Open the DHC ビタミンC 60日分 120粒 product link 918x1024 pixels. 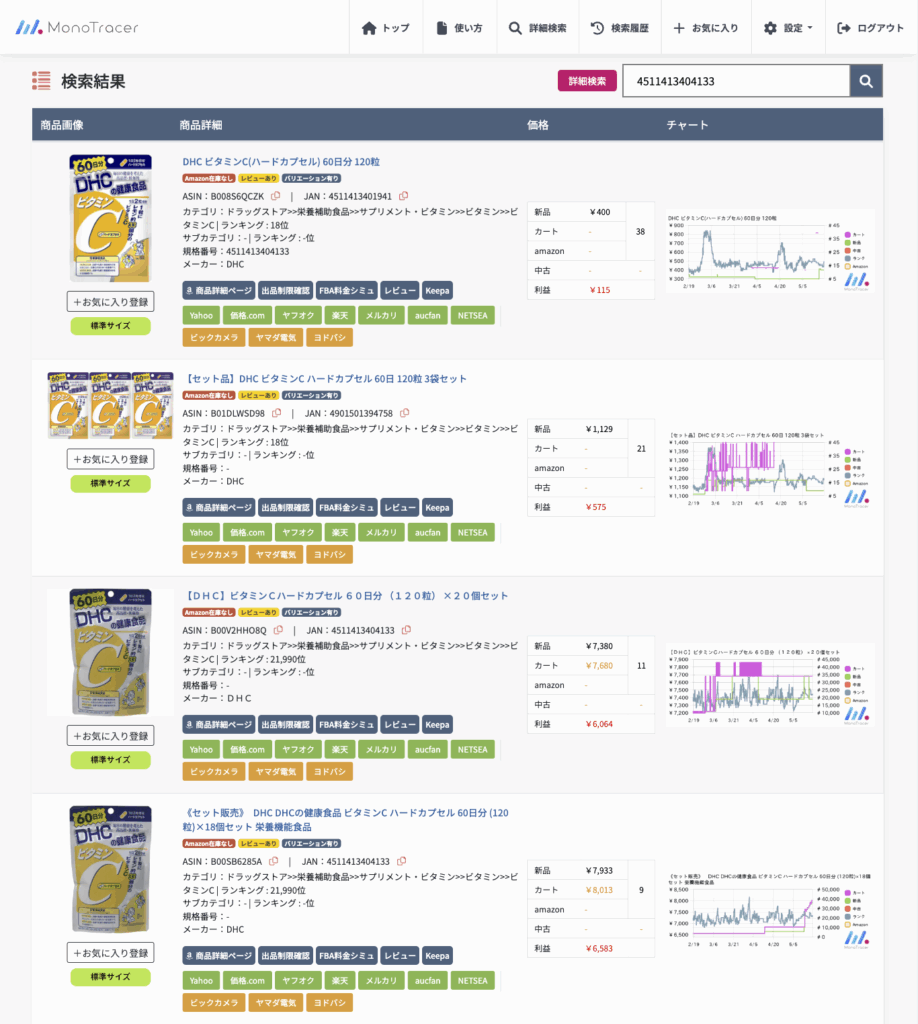point(281,161)
